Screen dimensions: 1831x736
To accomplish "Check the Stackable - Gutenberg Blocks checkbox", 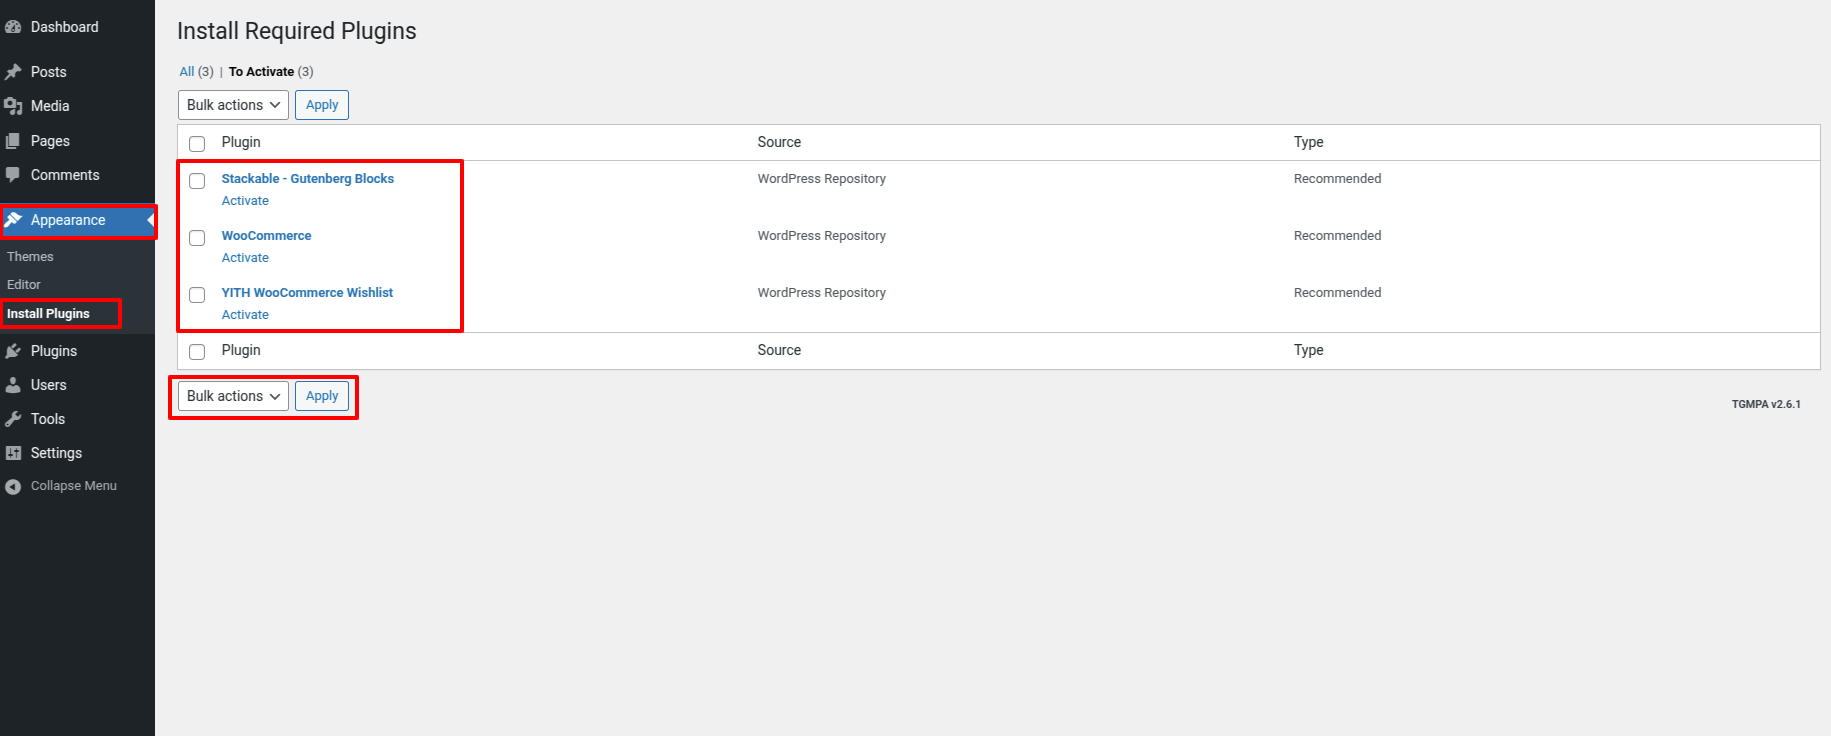I will click(197, 181).
